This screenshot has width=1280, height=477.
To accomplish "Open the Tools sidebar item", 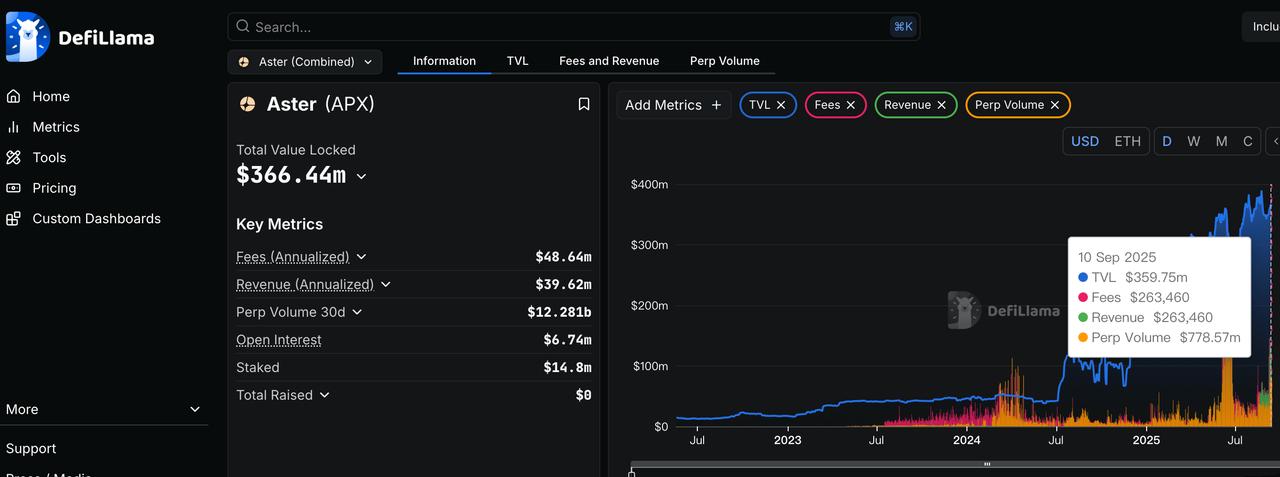I will pyautogui.click(x=48, y=158).
